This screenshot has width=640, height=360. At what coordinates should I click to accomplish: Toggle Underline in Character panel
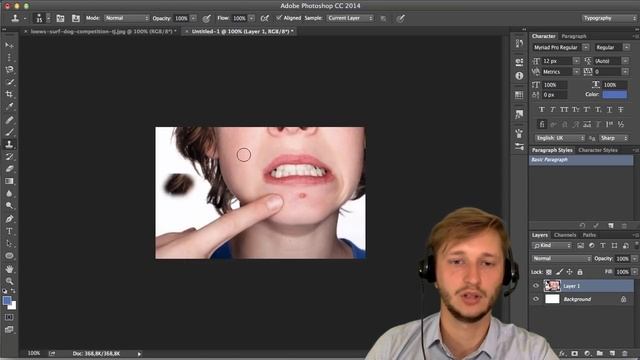[x=609, y=109]
